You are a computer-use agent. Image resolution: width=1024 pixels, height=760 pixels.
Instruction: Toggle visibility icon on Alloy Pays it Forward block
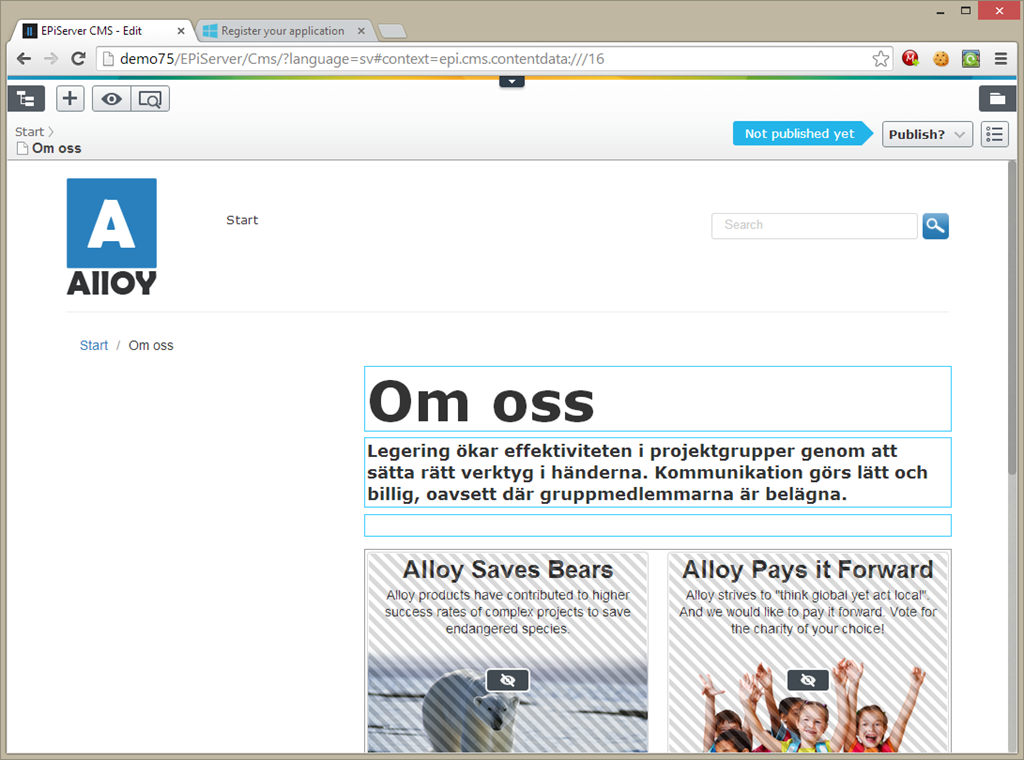click(808, 680)
